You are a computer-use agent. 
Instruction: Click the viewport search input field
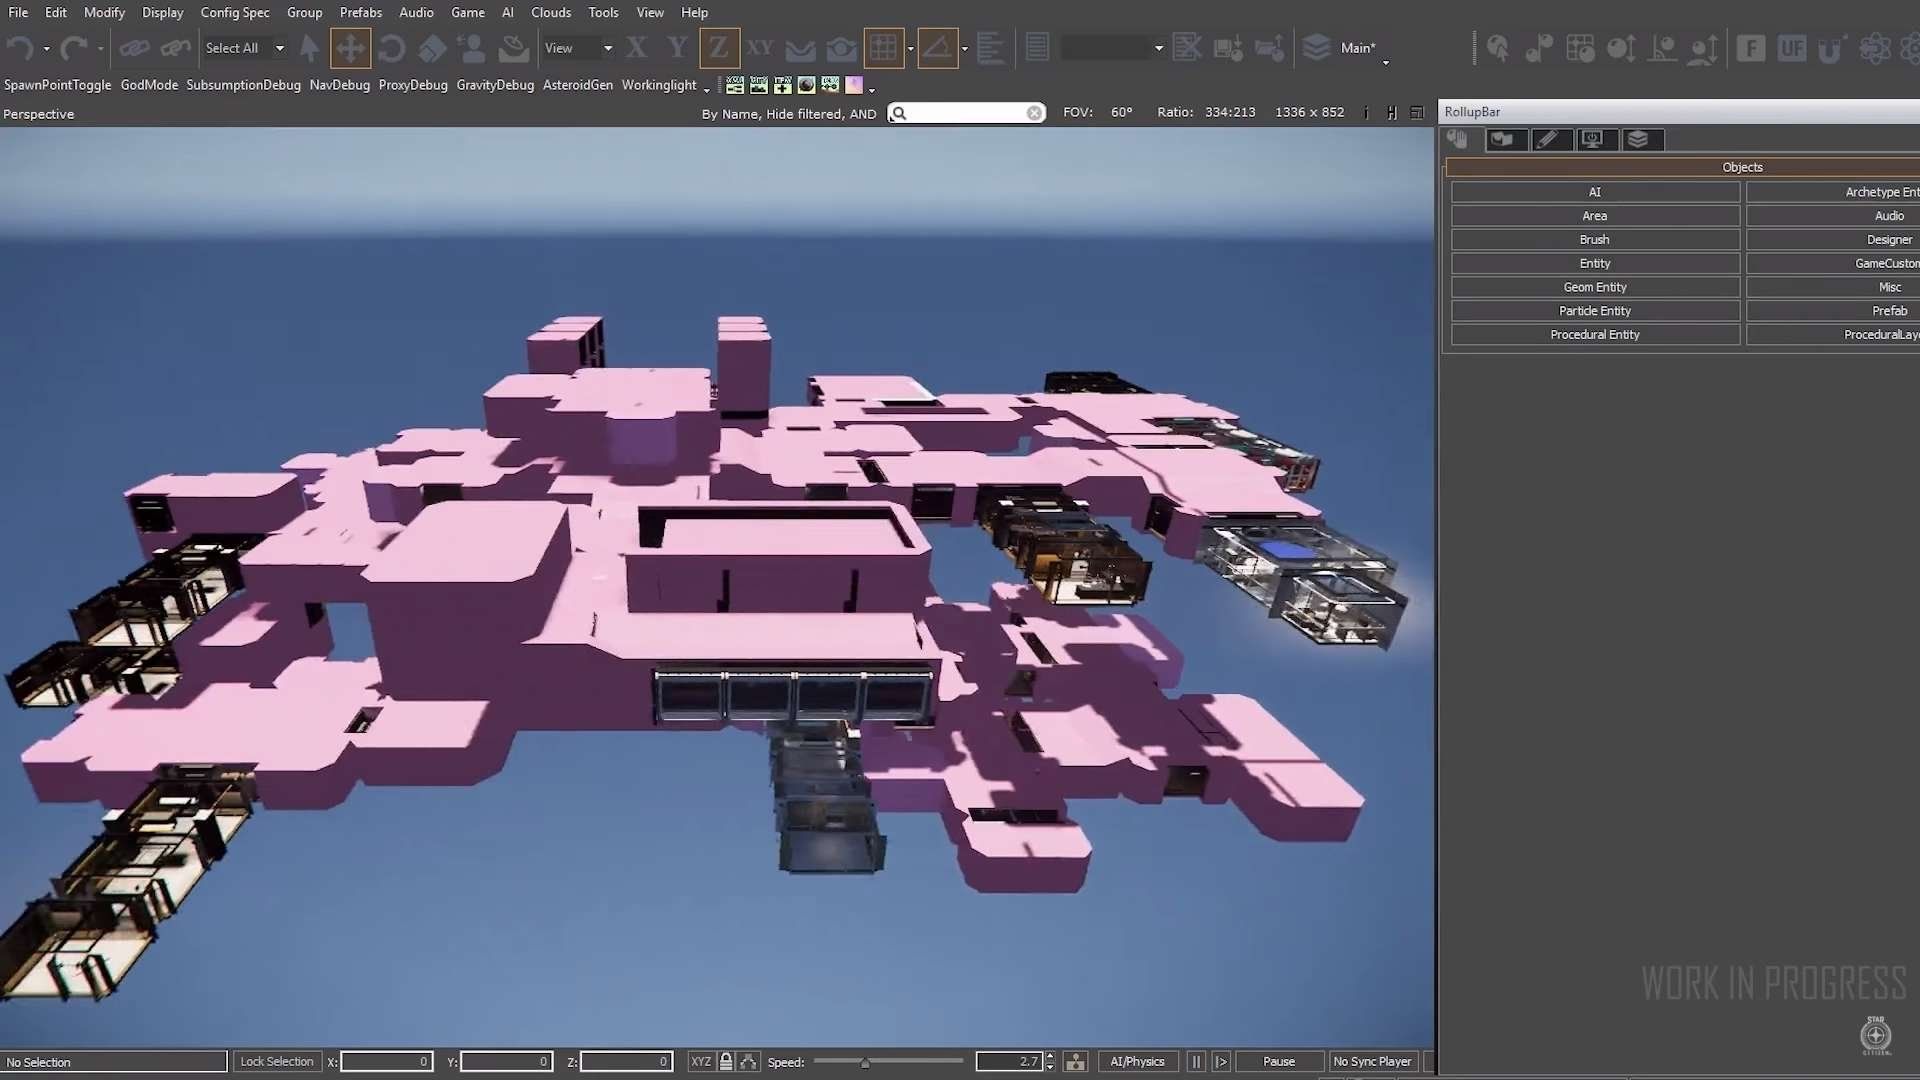(x=965, y=113)
